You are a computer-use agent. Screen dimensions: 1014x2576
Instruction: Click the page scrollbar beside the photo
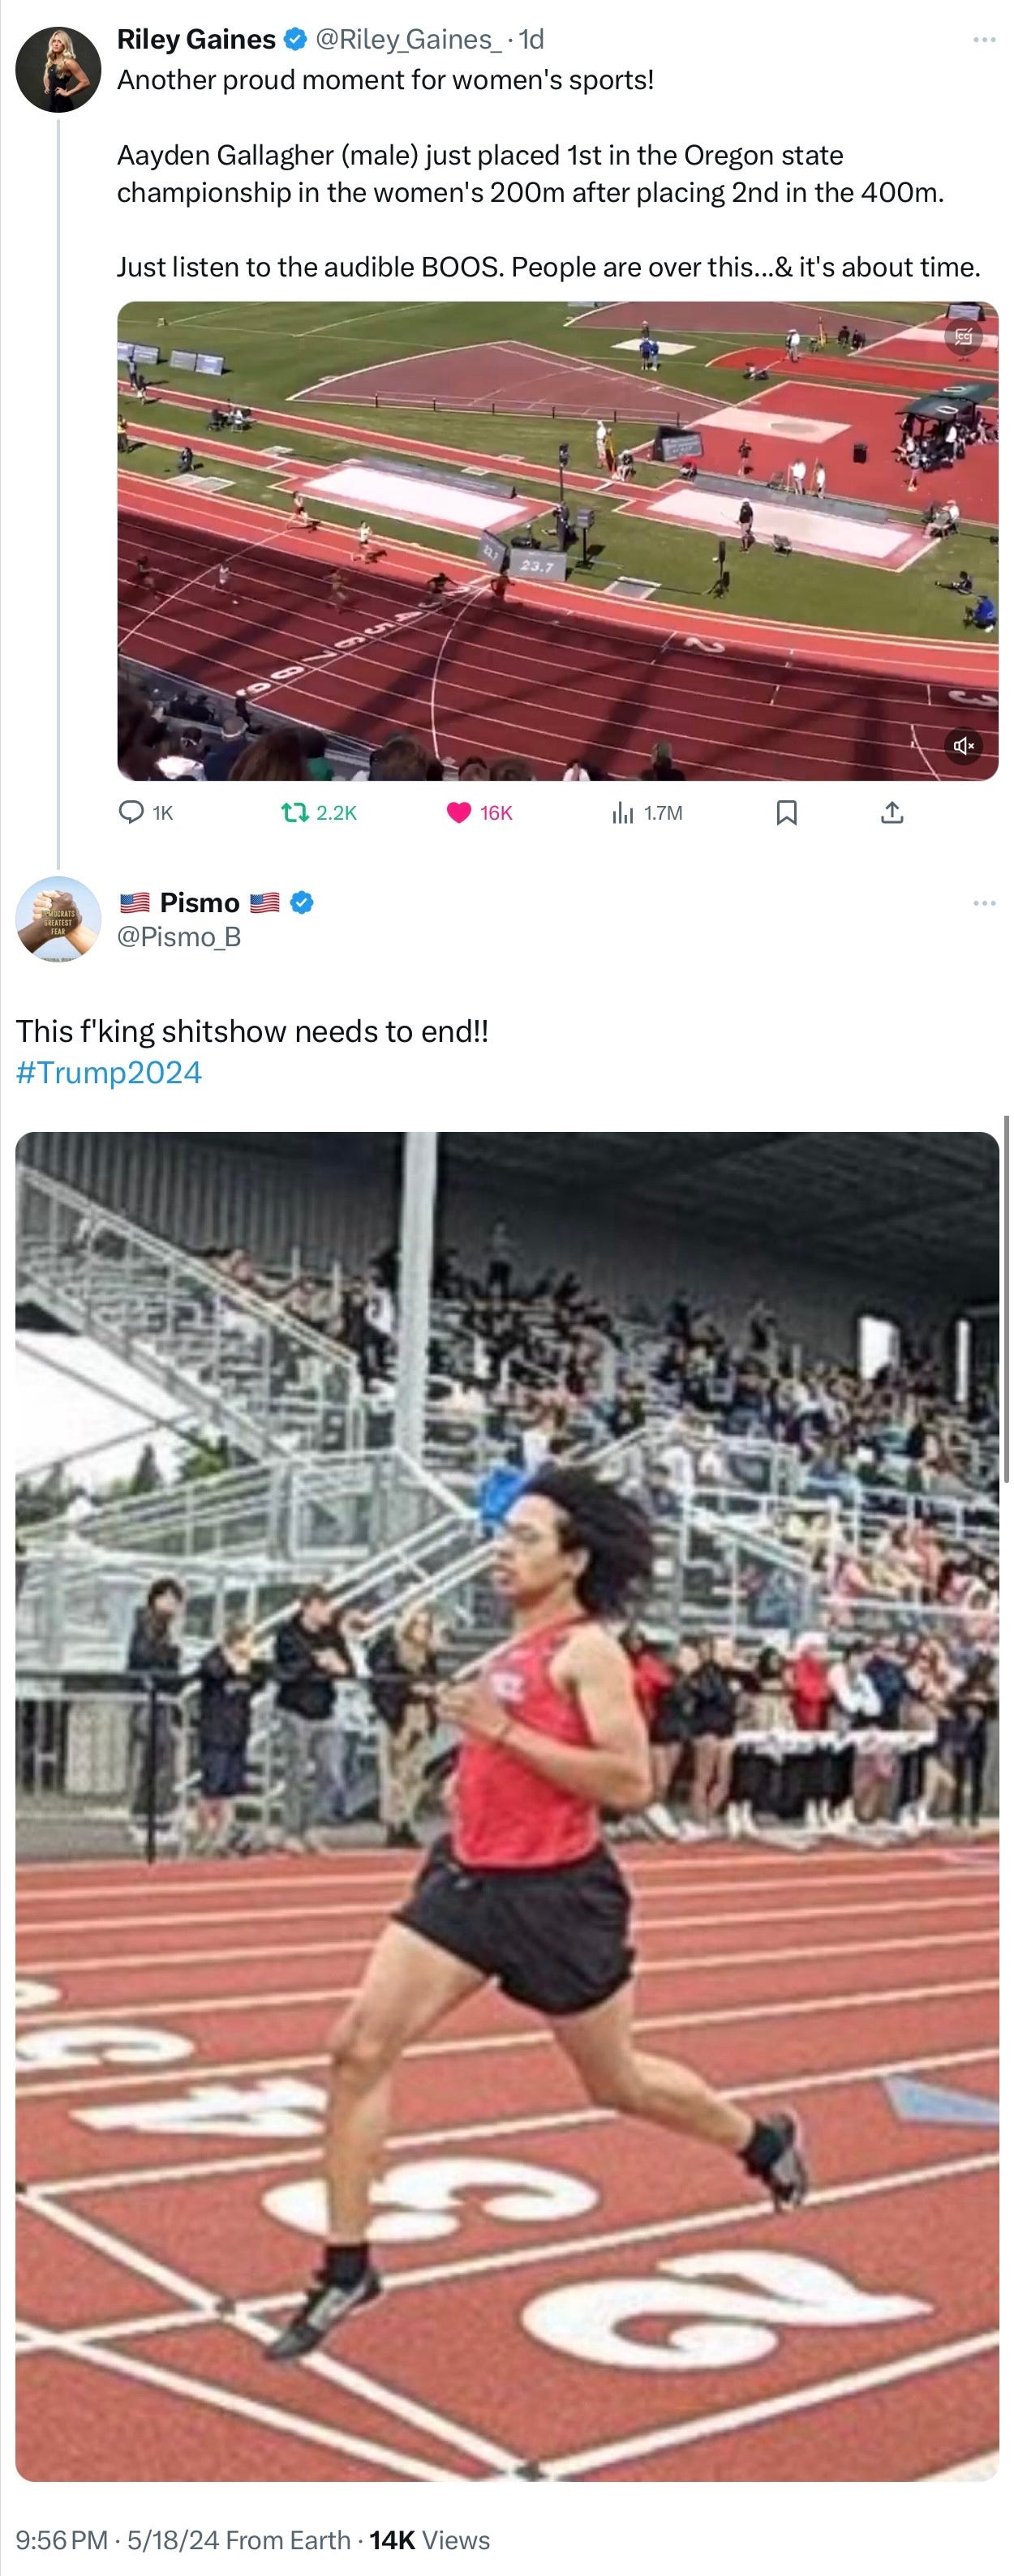pos(1005,1298)
